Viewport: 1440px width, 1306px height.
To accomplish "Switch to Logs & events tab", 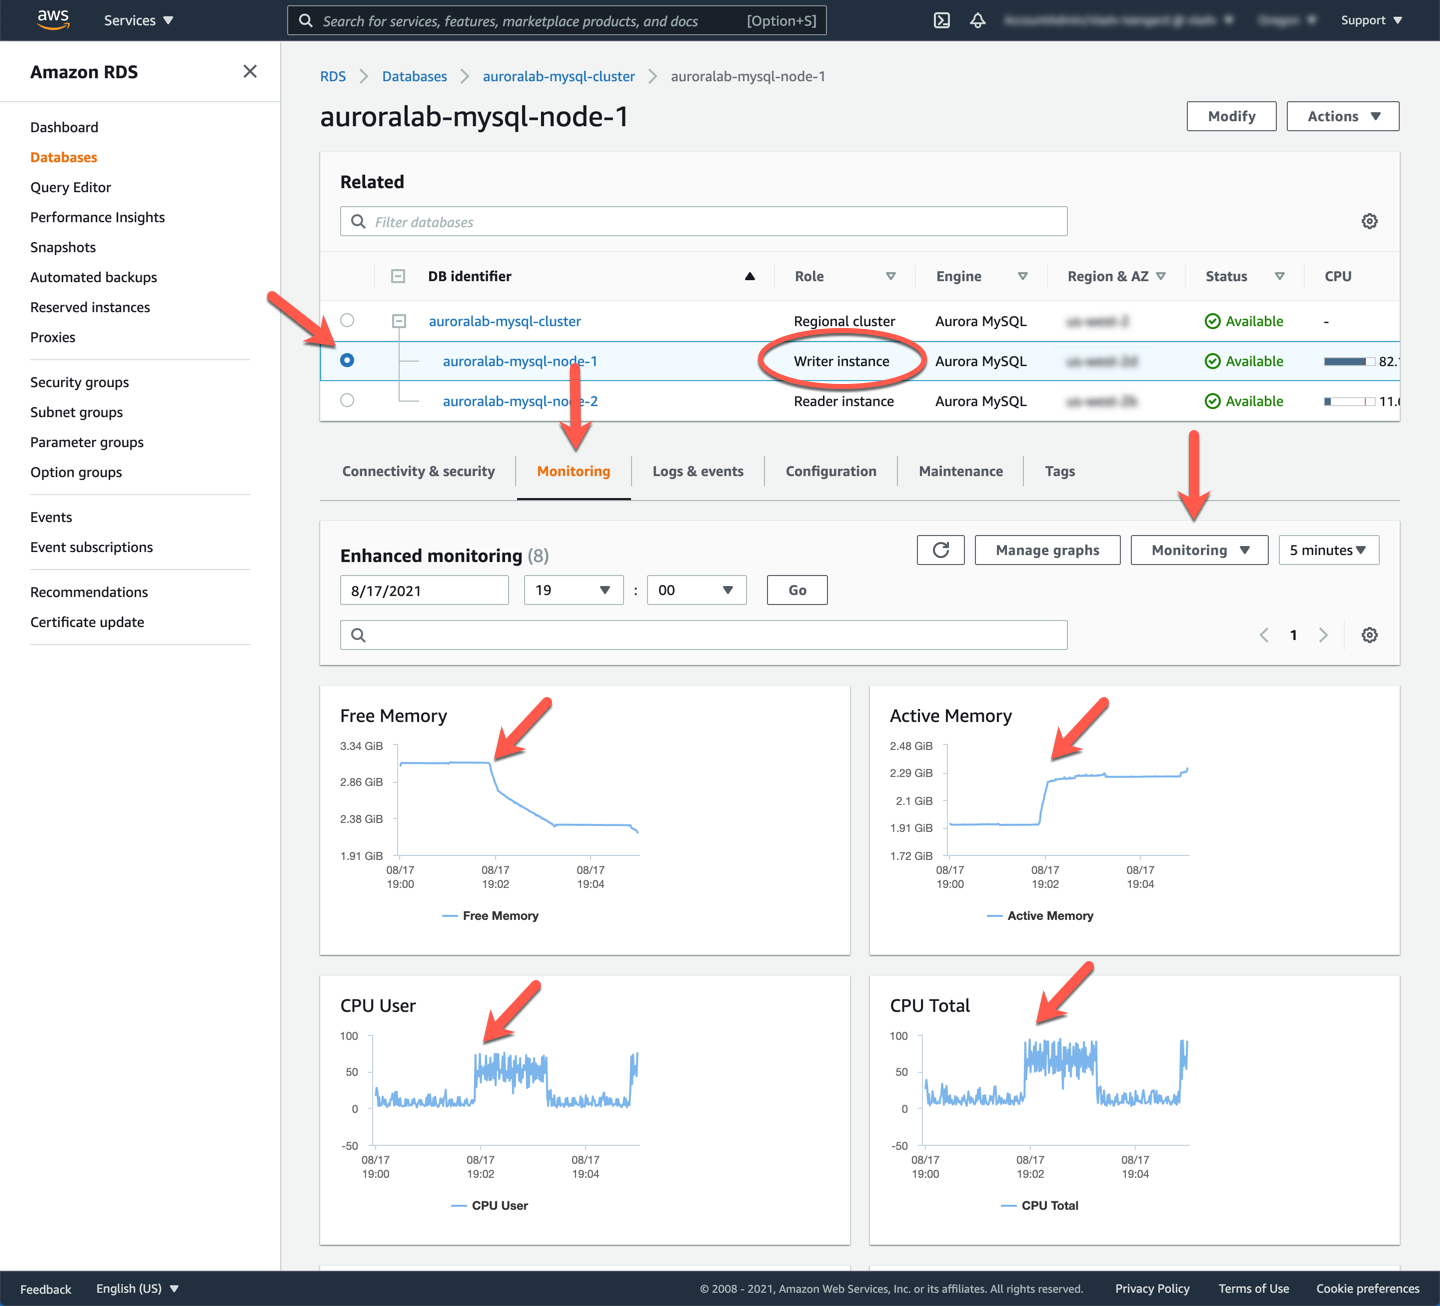I will (697, 471).
